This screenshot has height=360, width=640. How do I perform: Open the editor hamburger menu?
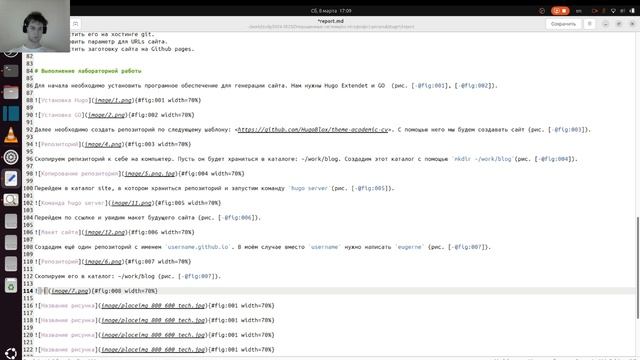[589, 24]
